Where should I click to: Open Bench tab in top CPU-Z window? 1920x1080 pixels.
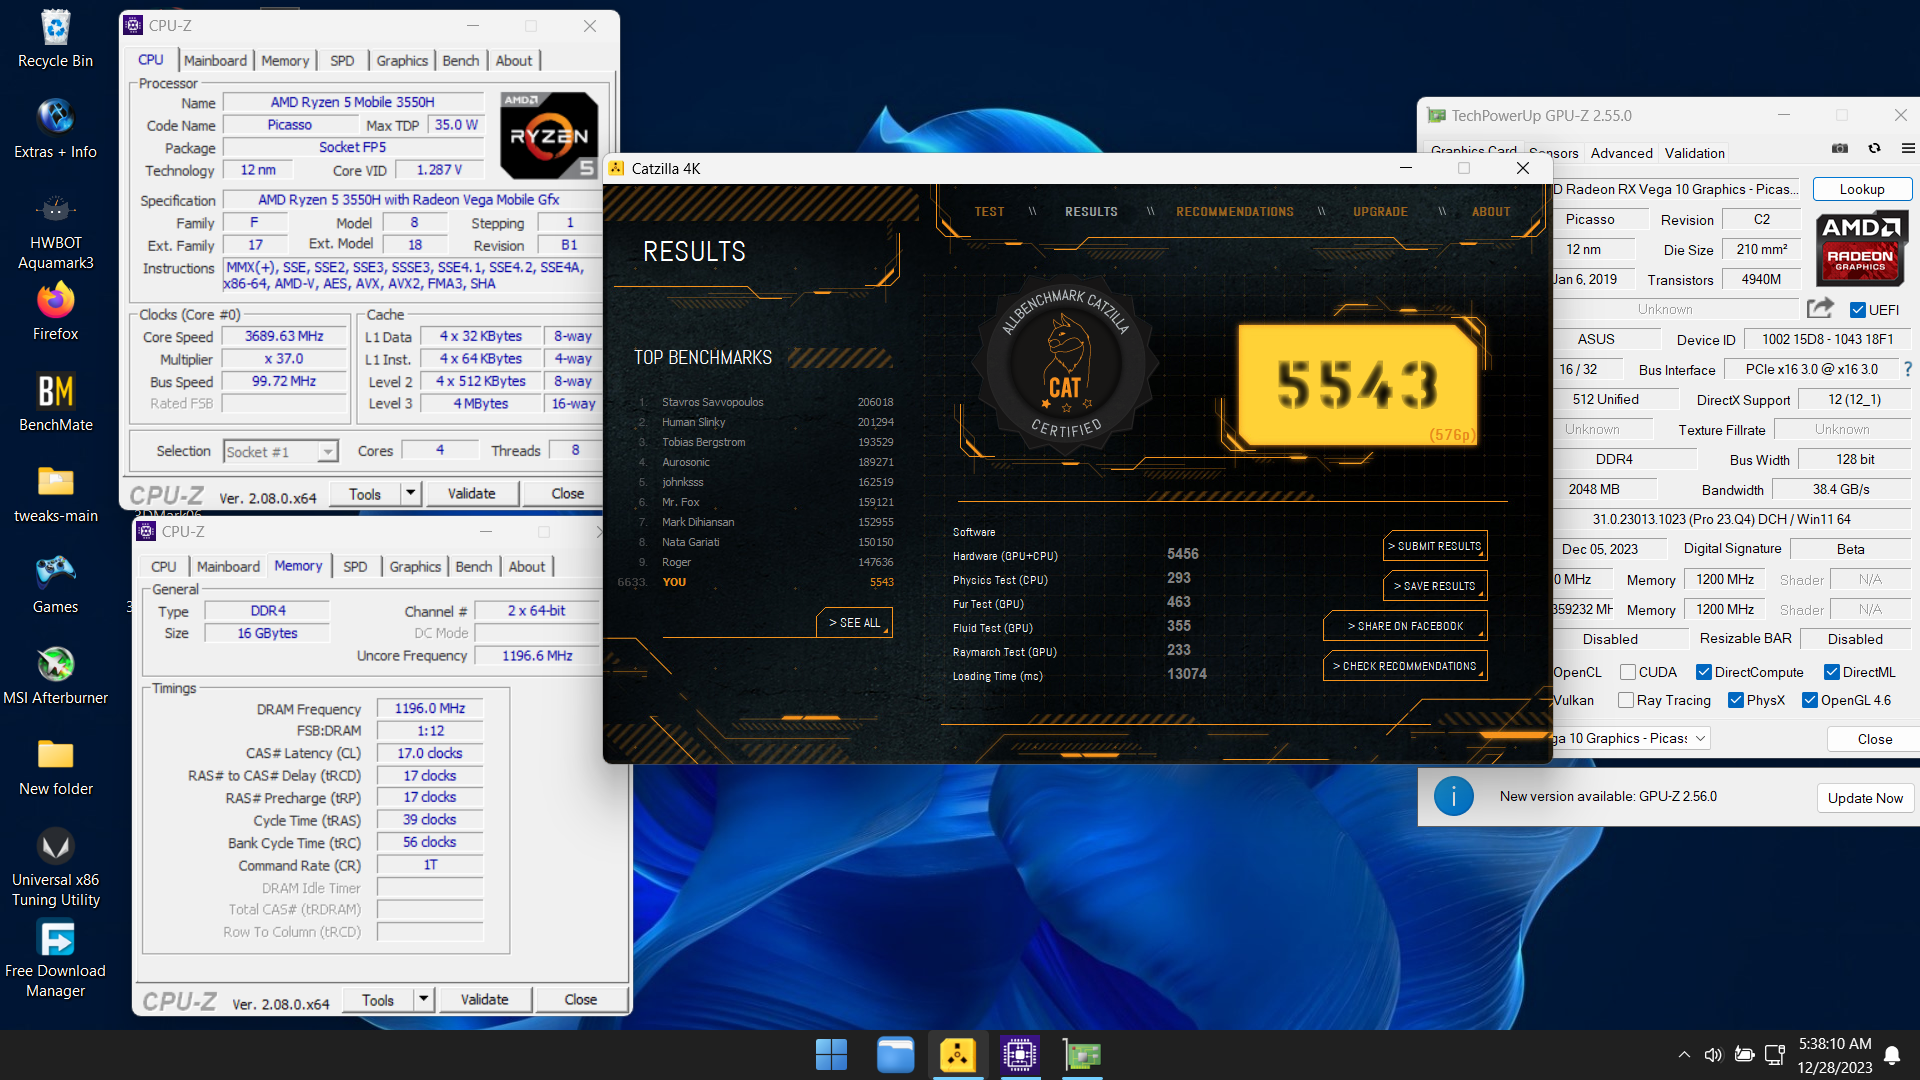click(461, 61)
